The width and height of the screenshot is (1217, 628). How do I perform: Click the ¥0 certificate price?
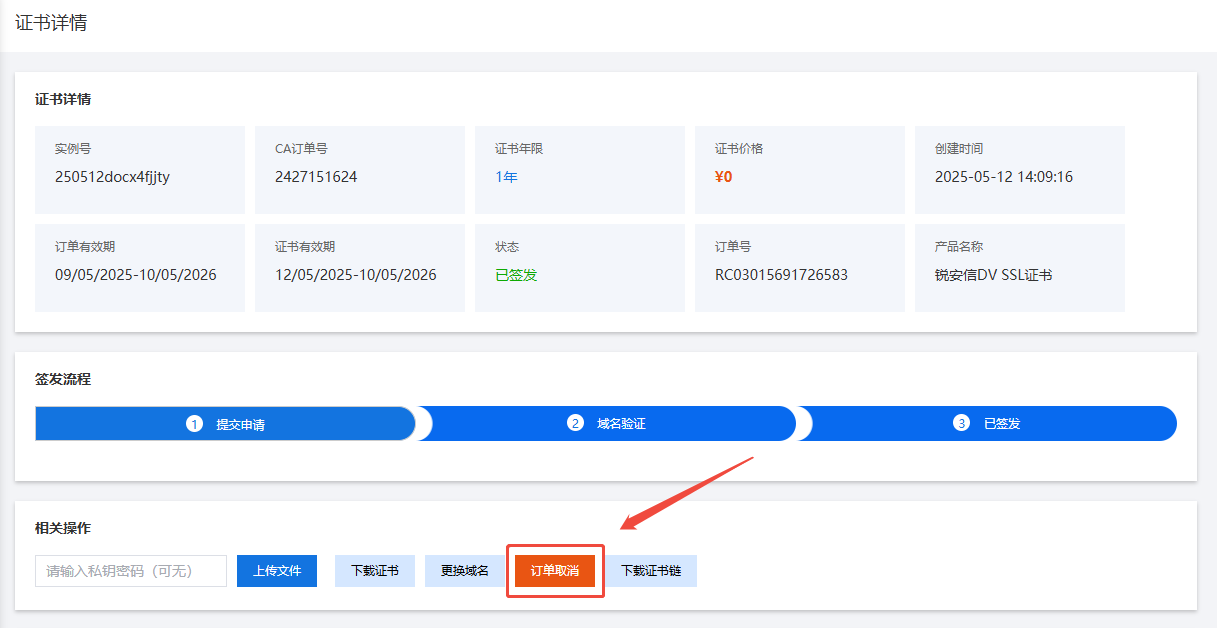(723, 177)
